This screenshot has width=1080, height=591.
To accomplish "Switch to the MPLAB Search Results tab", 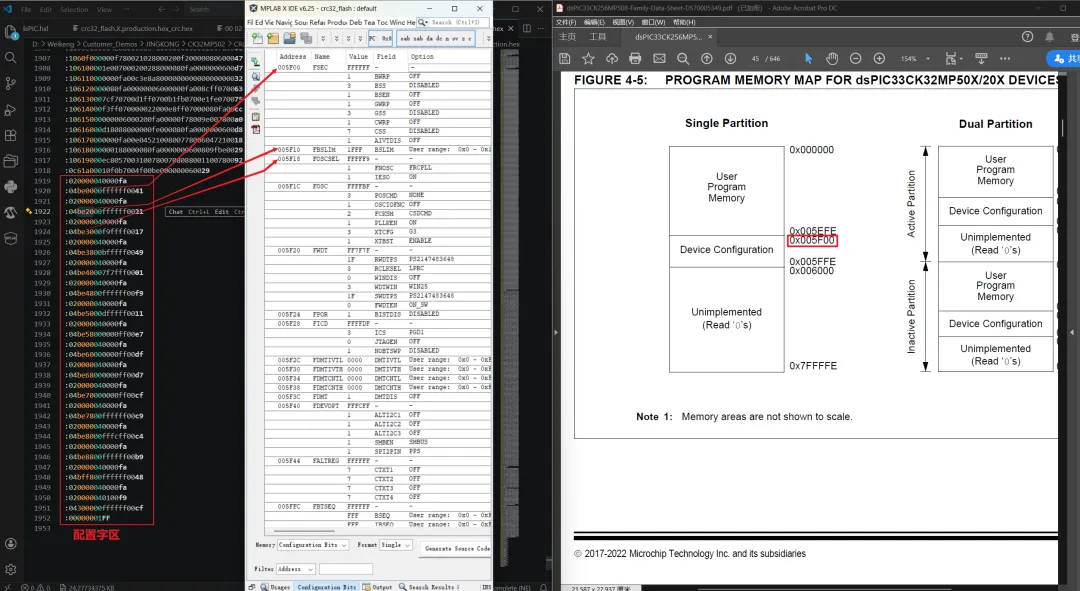I will pyautogui.click(x=428, y=587).
